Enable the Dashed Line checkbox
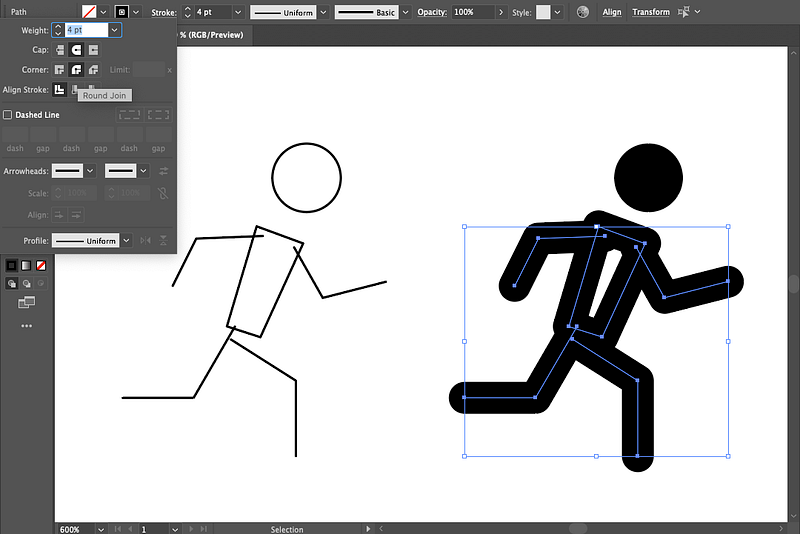The width and height of the screenshot is (800, 534). [8, 115]
